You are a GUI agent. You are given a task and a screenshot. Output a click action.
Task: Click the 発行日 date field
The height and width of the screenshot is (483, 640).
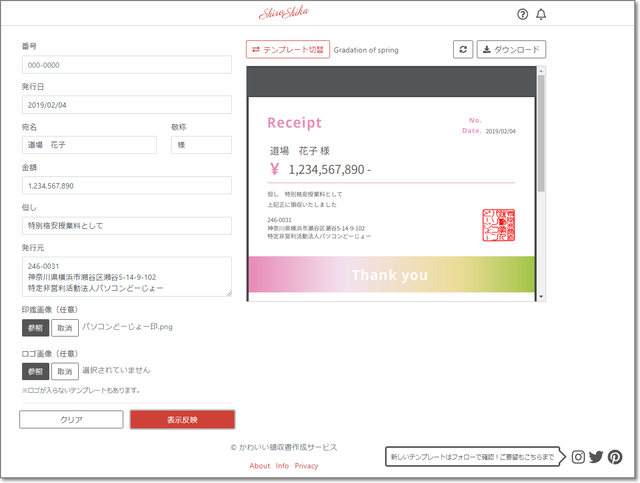[x=126, y=105]
